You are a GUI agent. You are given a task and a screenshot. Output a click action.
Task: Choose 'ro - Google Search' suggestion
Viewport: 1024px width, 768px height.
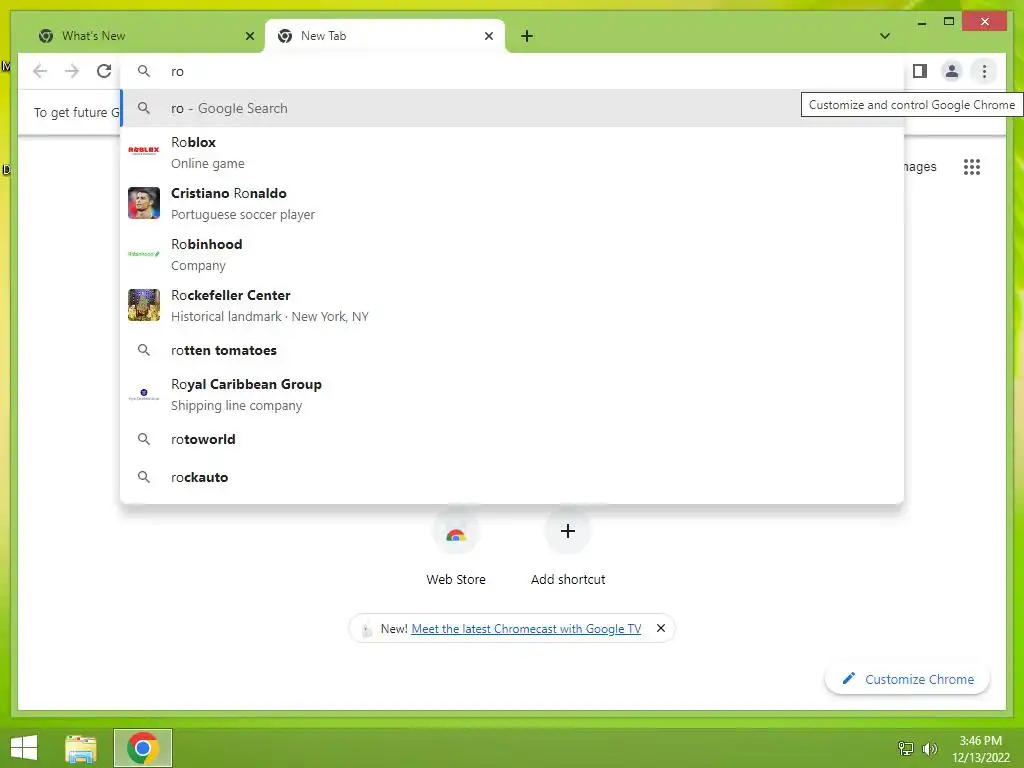[513, 108]
